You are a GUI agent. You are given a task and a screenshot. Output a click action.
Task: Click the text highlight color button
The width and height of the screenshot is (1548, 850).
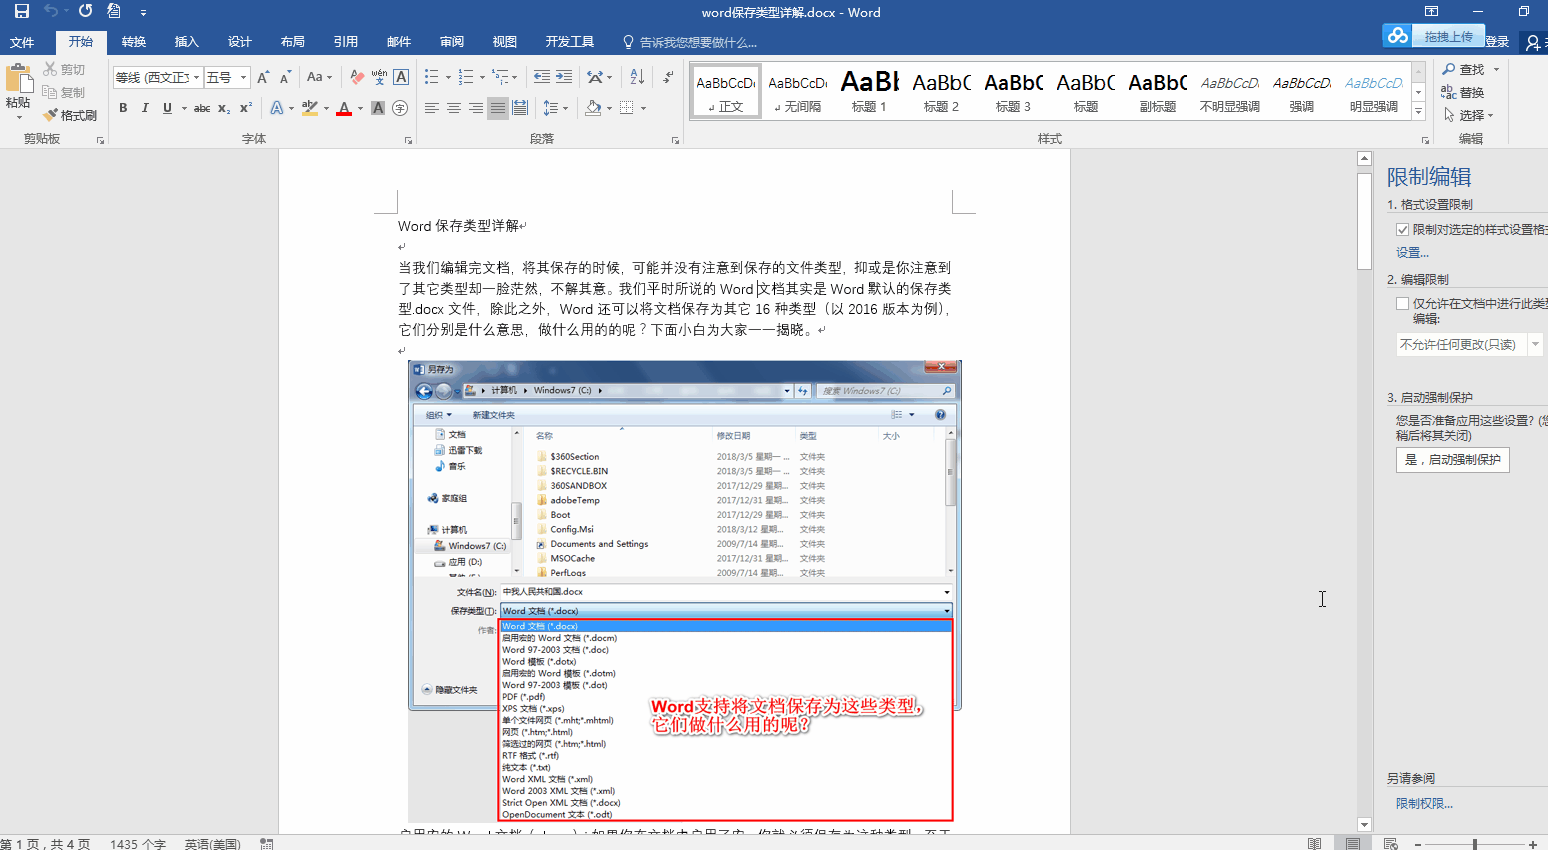[310, 108]
